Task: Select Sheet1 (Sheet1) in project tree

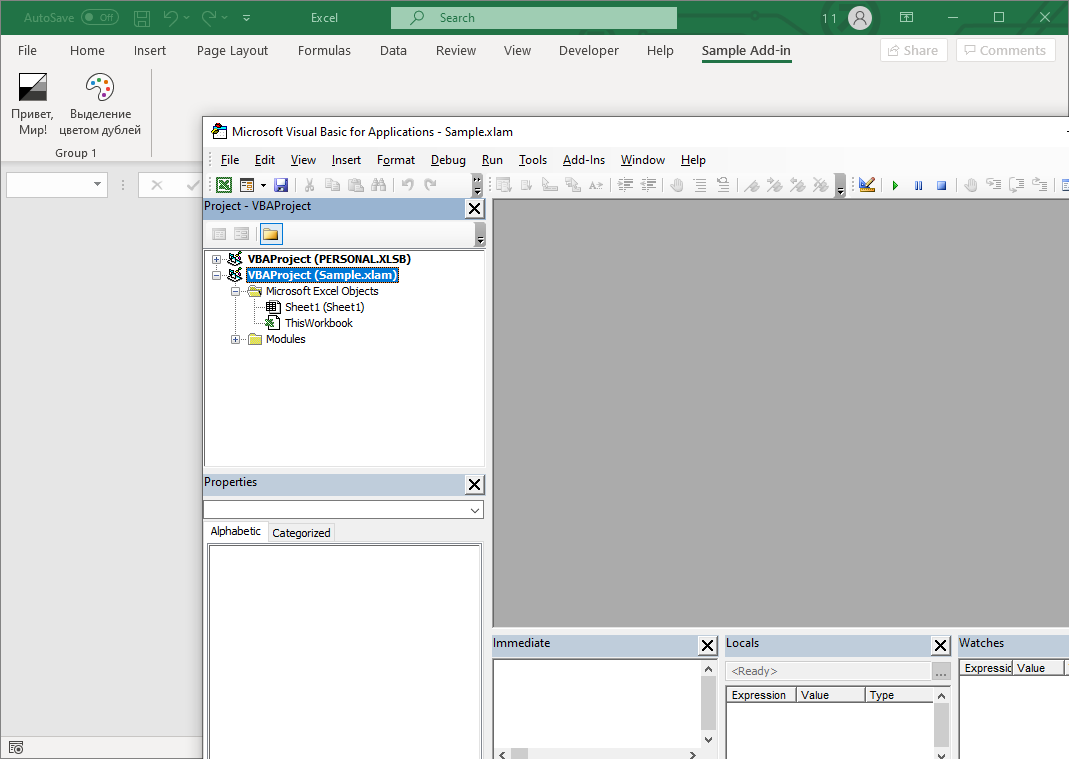Action: click(x=325, y=308)
